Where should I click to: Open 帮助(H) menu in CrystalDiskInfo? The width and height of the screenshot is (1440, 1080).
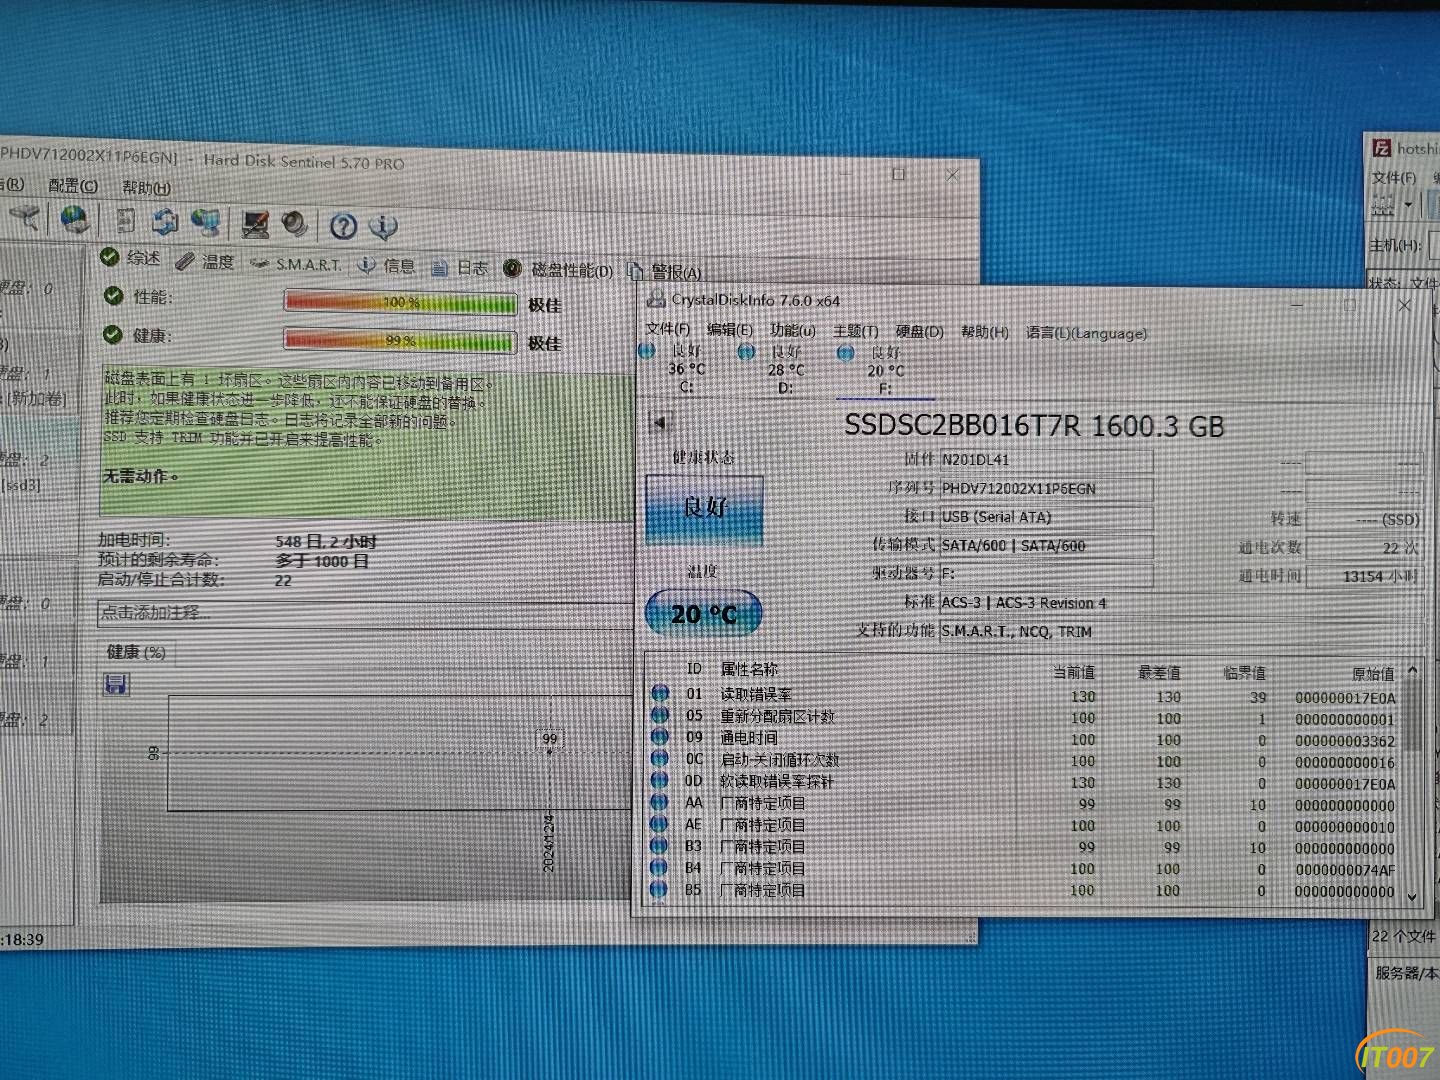click(985, 332)
